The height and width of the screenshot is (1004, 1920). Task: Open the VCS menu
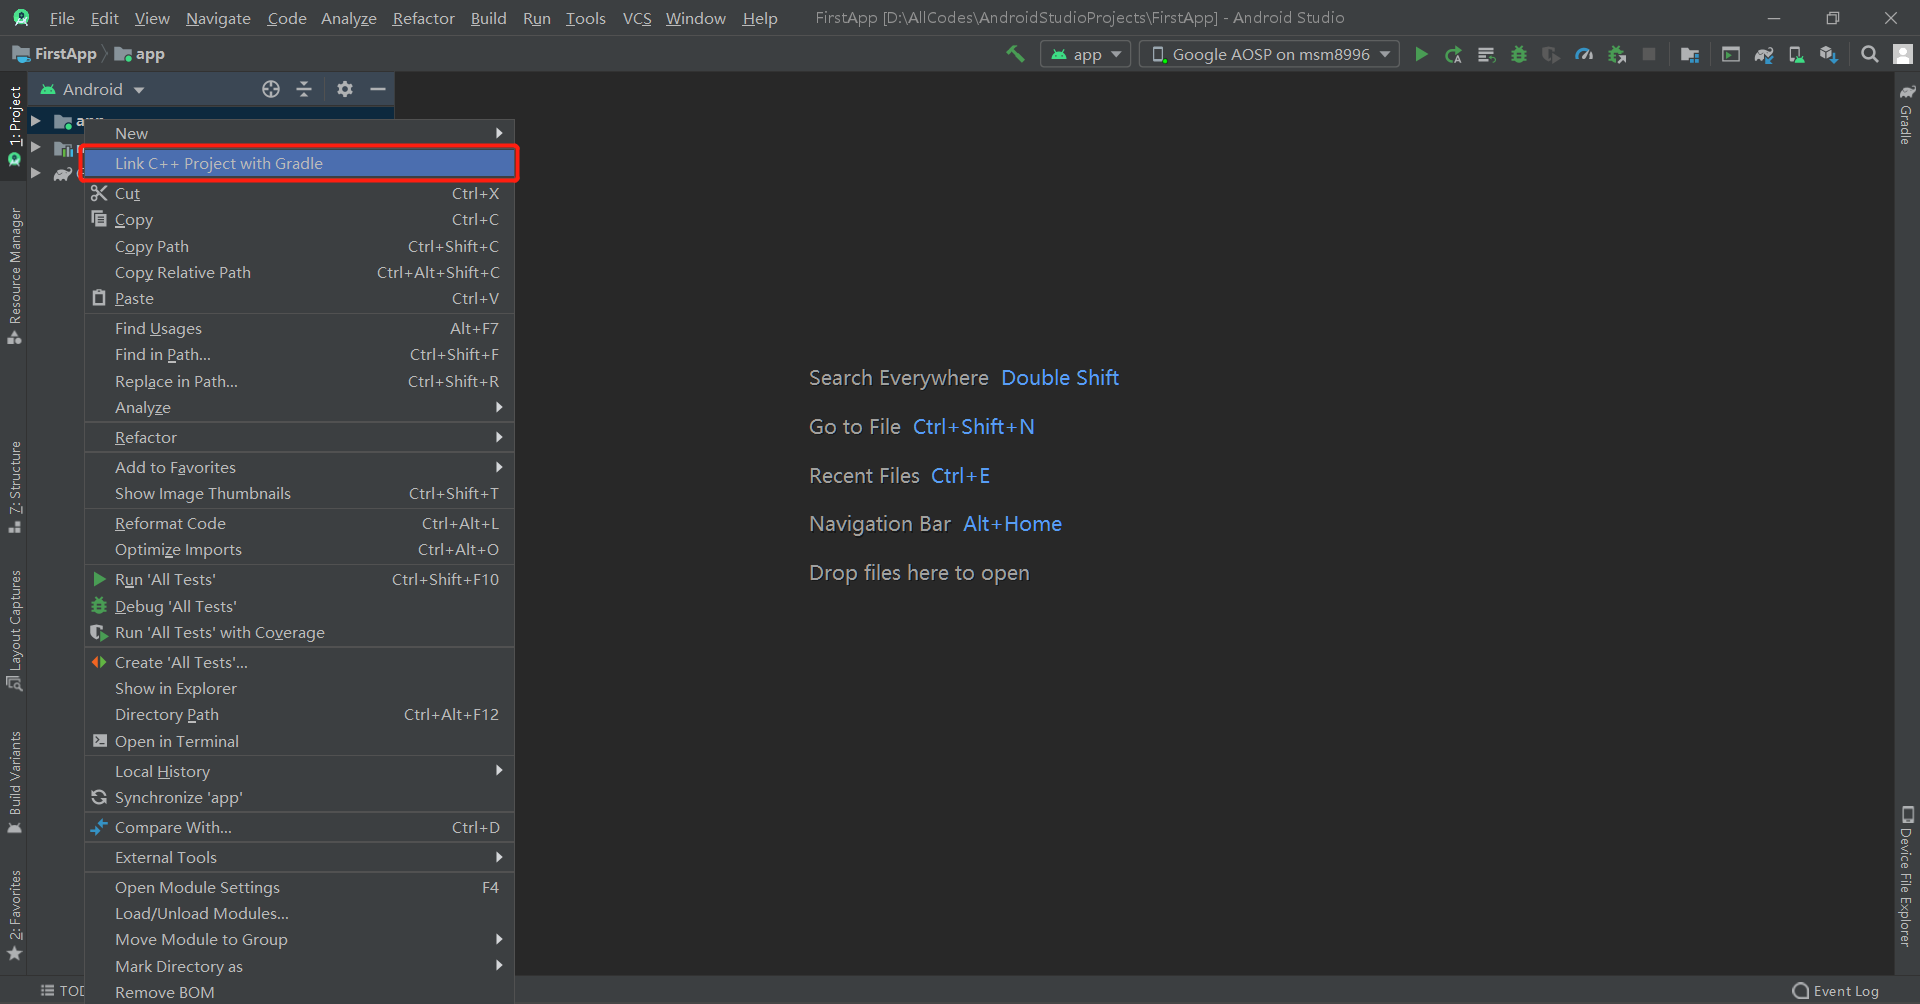tap(636, 18)
